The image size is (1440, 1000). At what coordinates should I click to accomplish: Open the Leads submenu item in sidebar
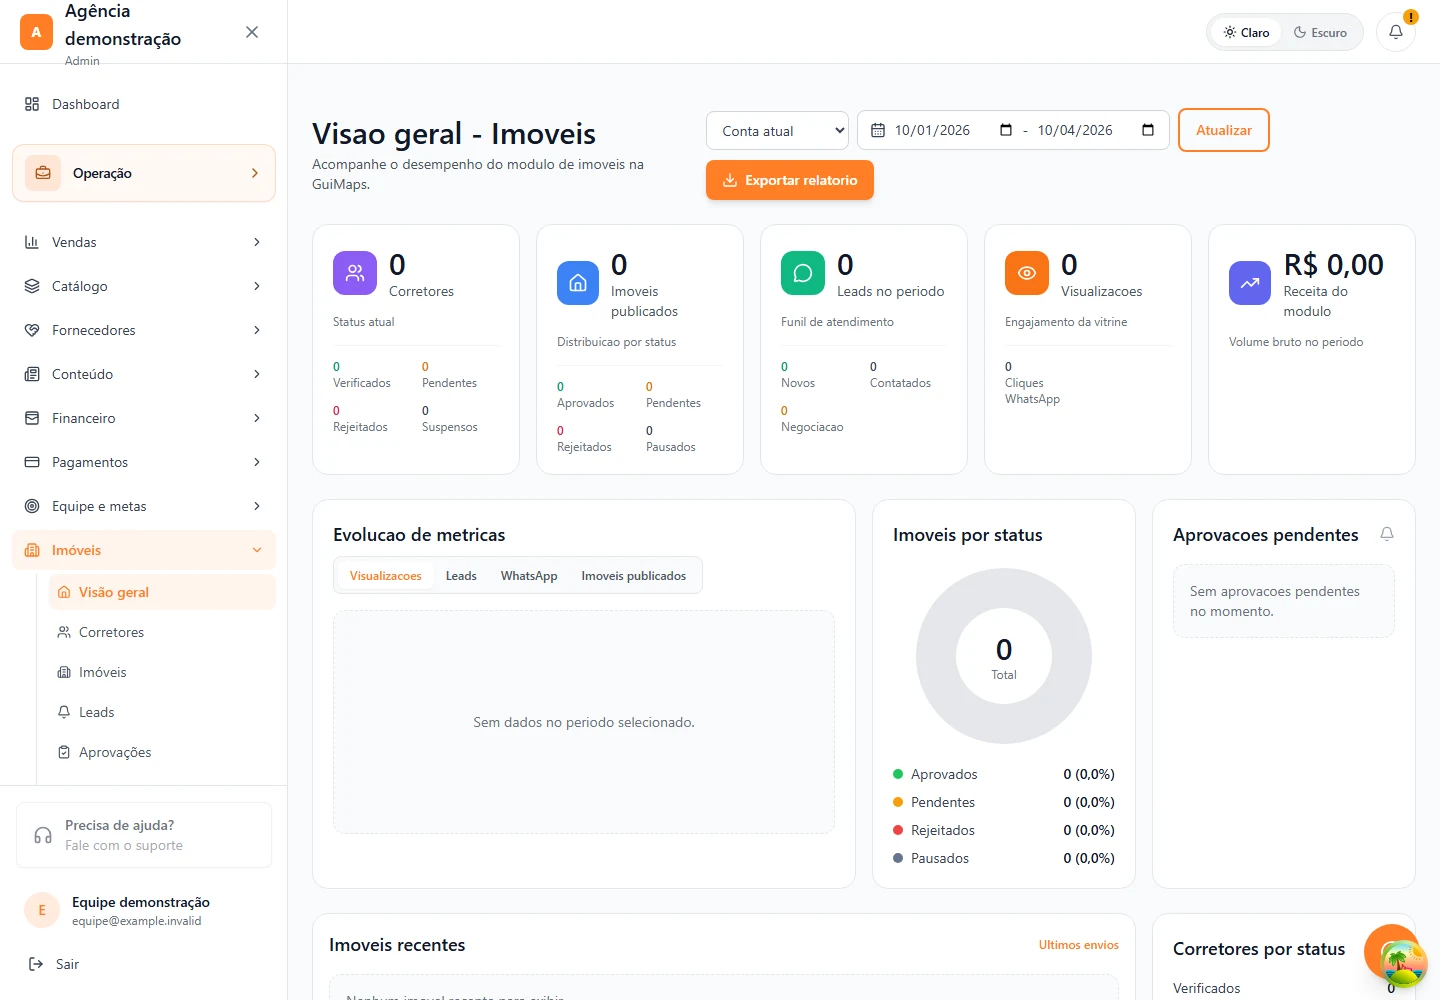click(x=162, y=712)
